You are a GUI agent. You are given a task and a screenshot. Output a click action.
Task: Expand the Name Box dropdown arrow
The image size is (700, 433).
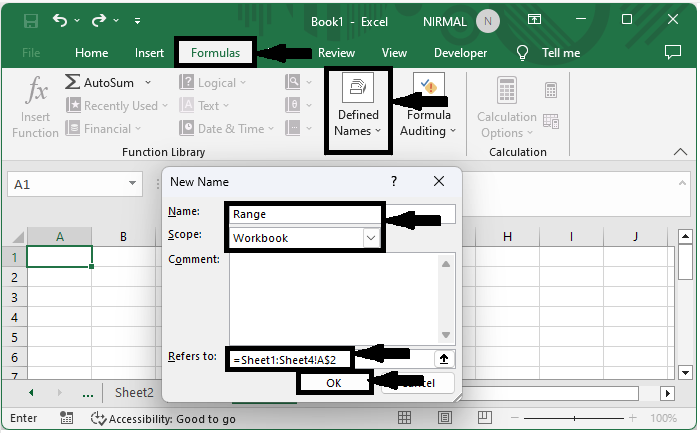pos(133,183)
